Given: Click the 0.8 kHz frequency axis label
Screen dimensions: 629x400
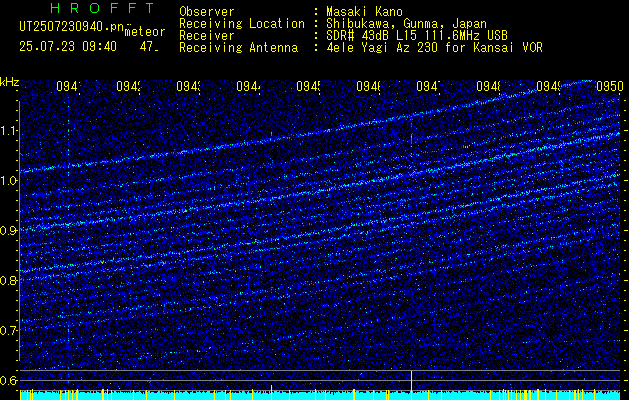Looking at the screenshot, I should coord(9,280).
